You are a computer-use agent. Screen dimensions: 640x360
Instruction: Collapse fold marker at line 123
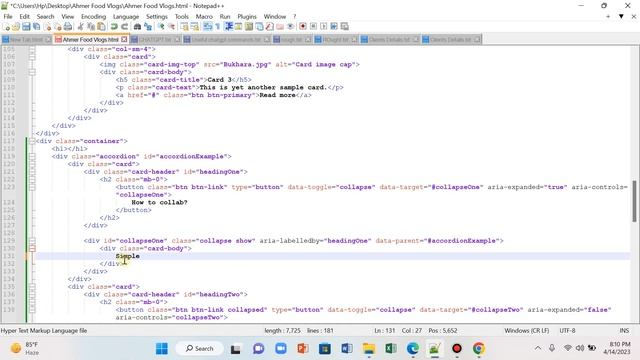pyautogui.click(x=32, y=187)
